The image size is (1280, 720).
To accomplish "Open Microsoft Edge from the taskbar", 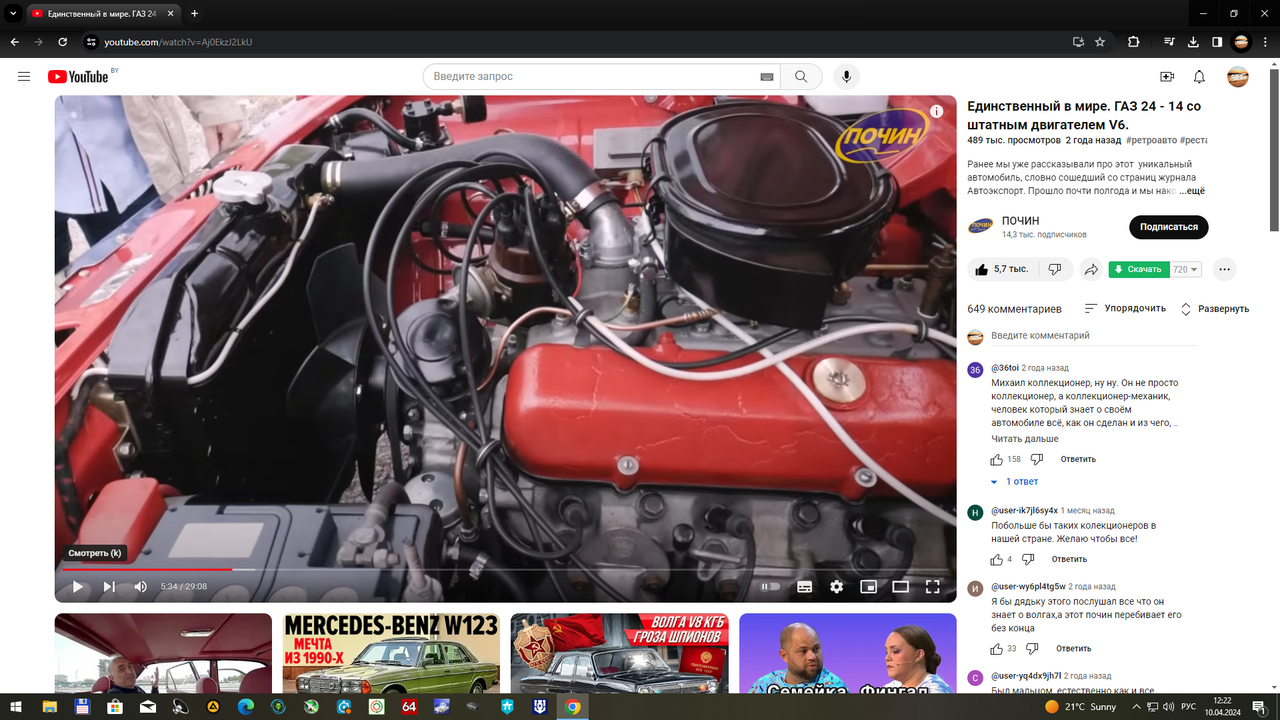I will click(245, 706).
